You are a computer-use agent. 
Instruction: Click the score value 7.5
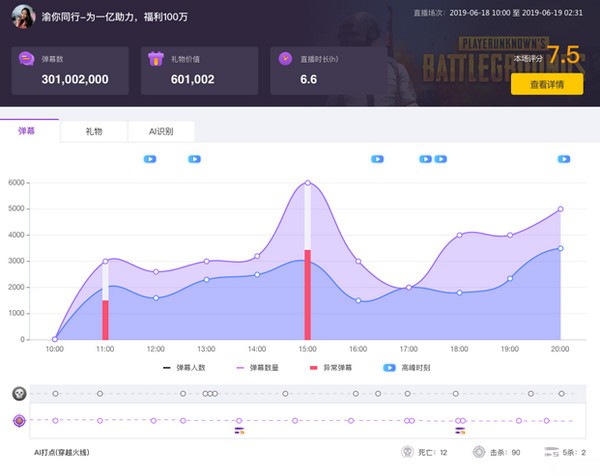[x=563, y=55]
